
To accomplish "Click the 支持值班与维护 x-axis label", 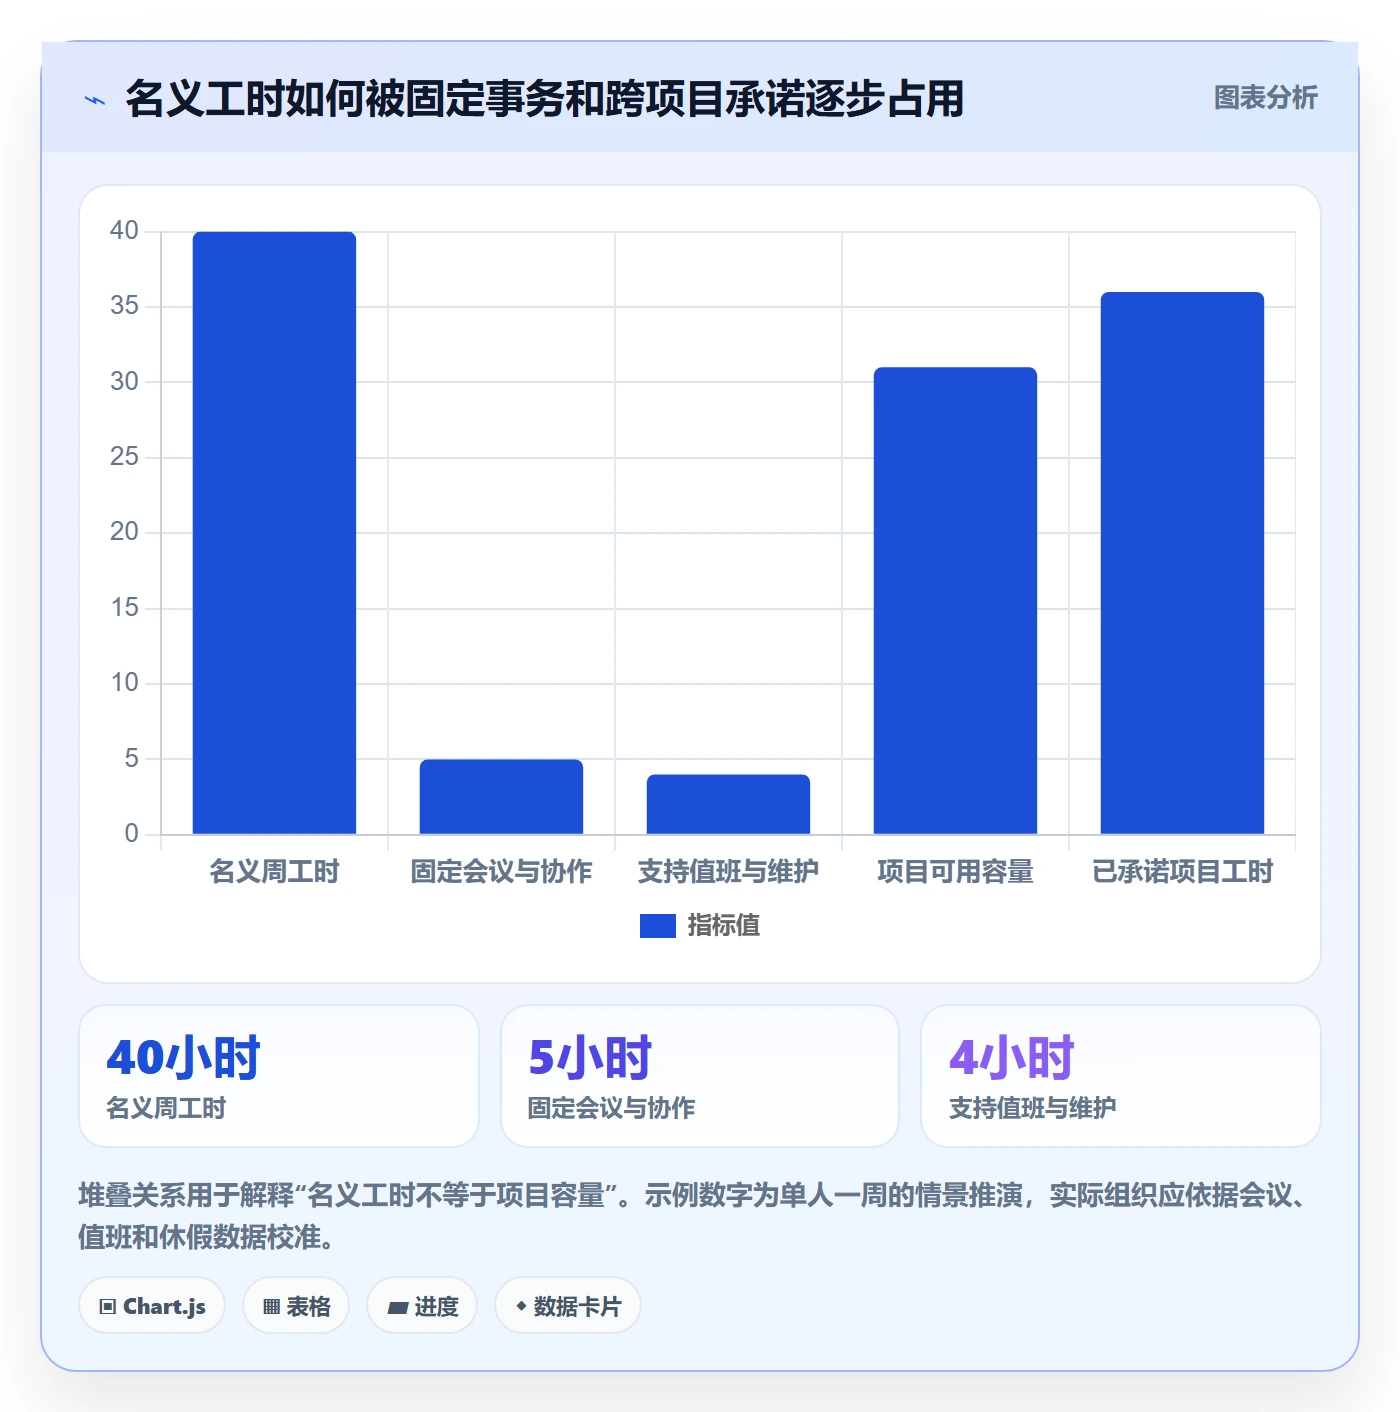I will (x=728, y=872).
